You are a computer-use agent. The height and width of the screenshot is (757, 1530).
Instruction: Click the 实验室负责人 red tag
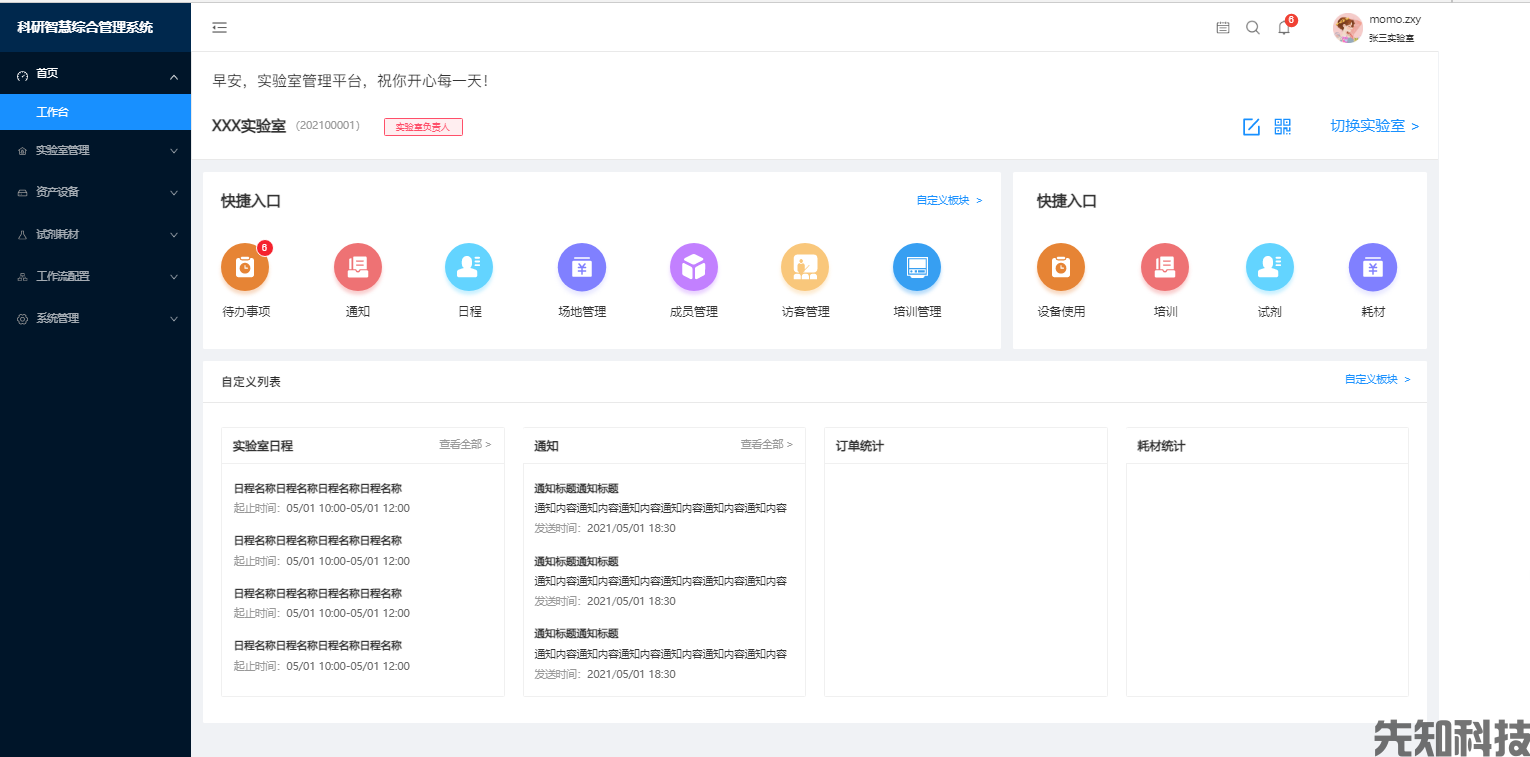[x=423, y=127]
